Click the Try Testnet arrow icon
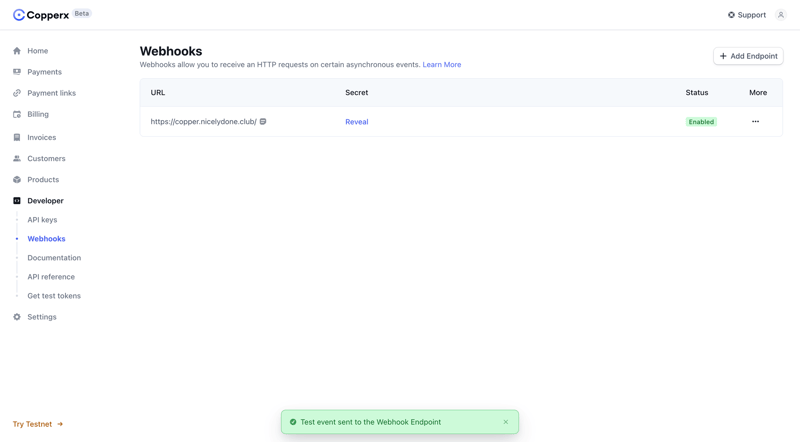The height and width of the screenshot is (442, 800). coord(60,424)
